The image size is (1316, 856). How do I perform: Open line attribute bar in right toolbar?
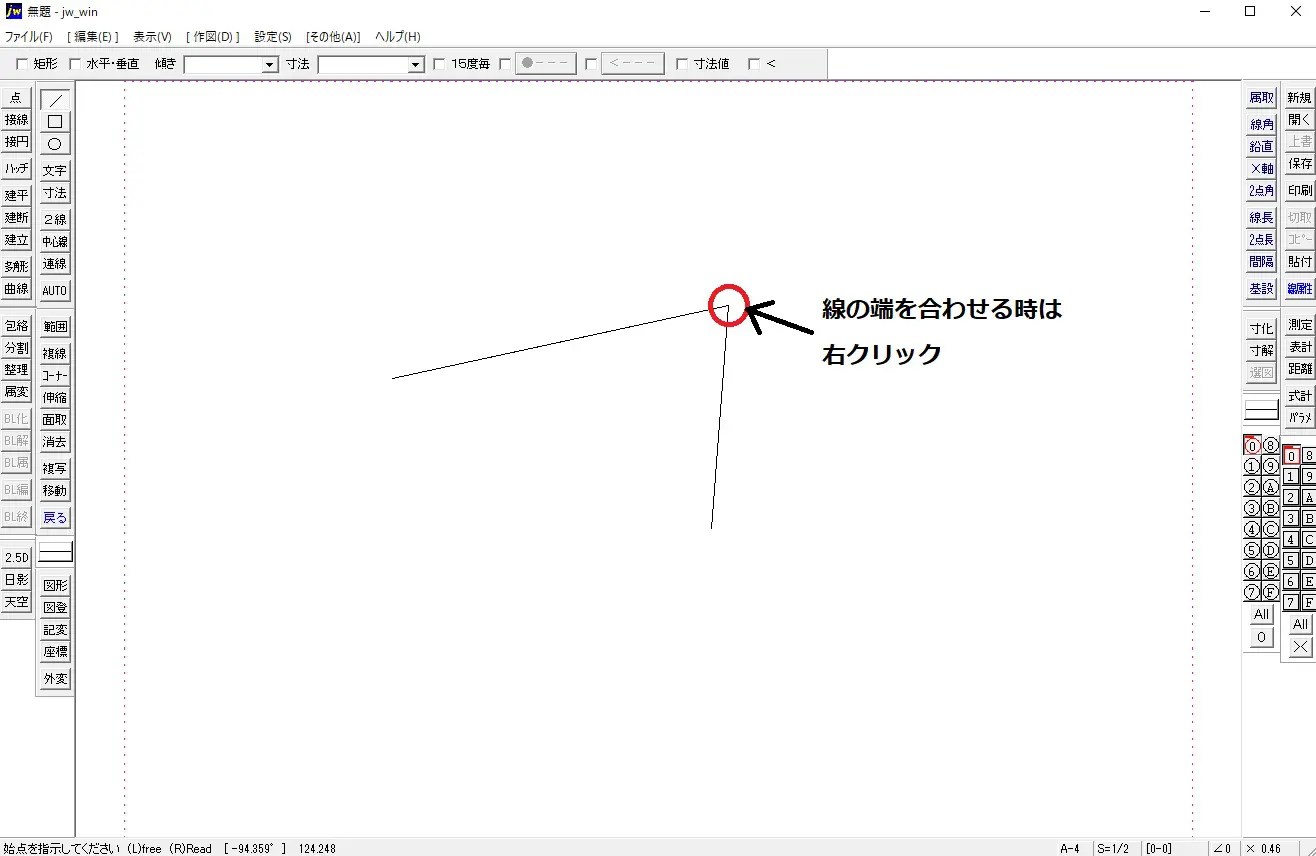[1262, 409]
